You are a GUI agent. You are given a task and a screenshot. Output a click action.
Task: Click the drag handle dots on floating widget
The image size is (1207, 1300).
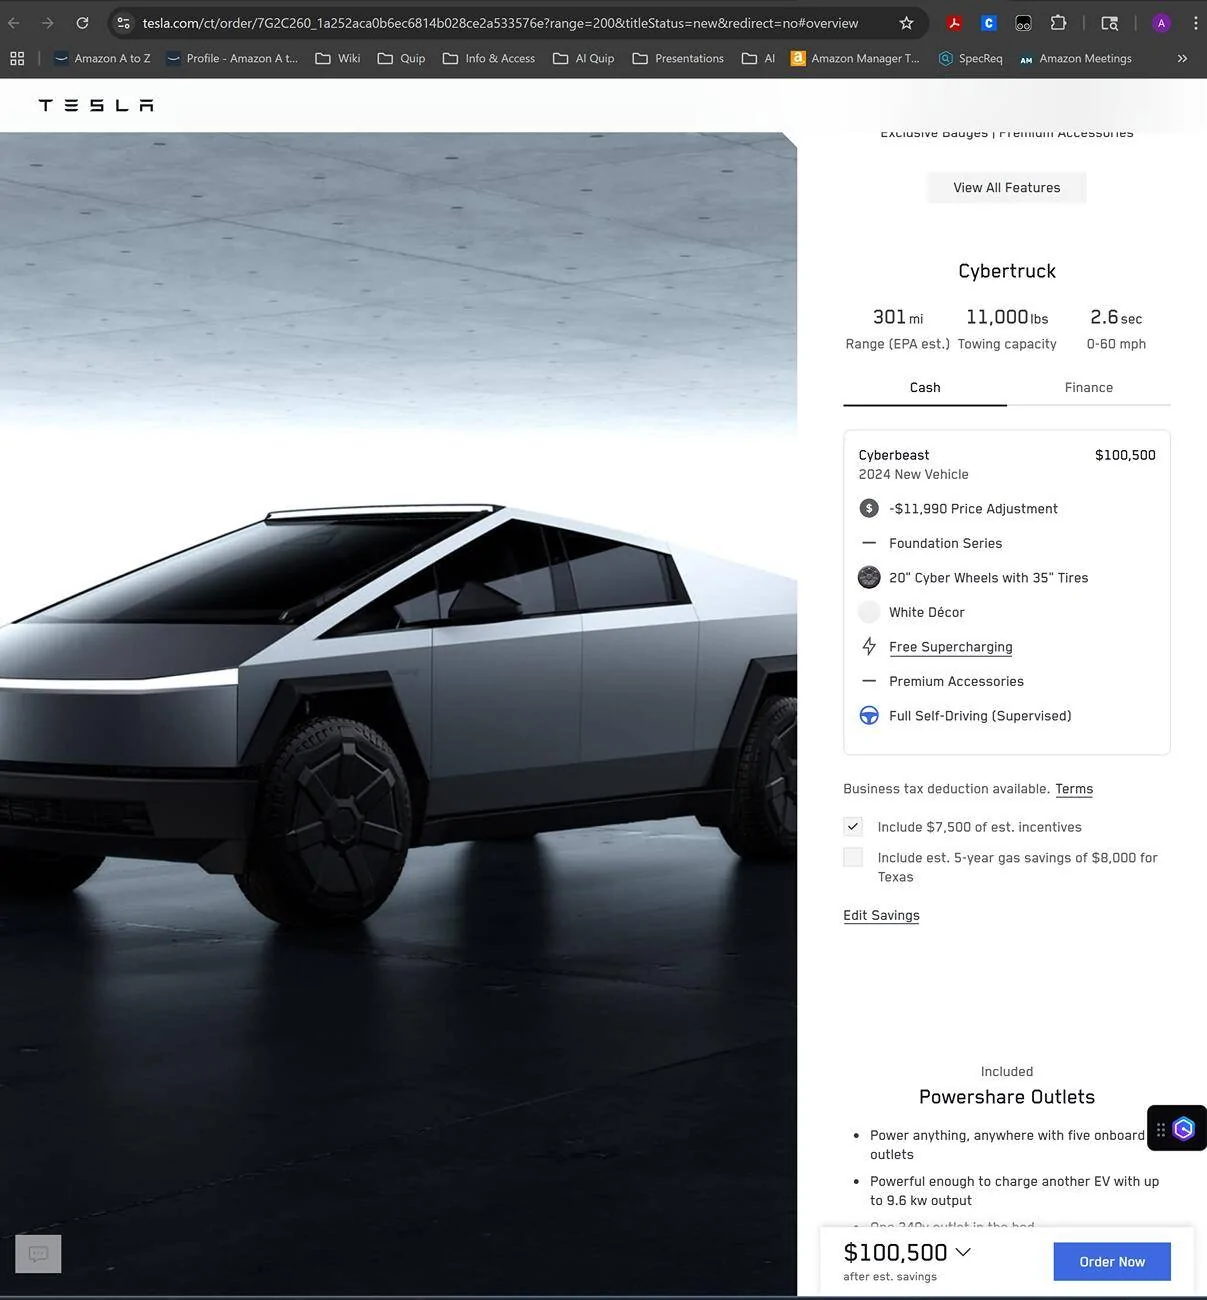click(x=1160, y=1129)
